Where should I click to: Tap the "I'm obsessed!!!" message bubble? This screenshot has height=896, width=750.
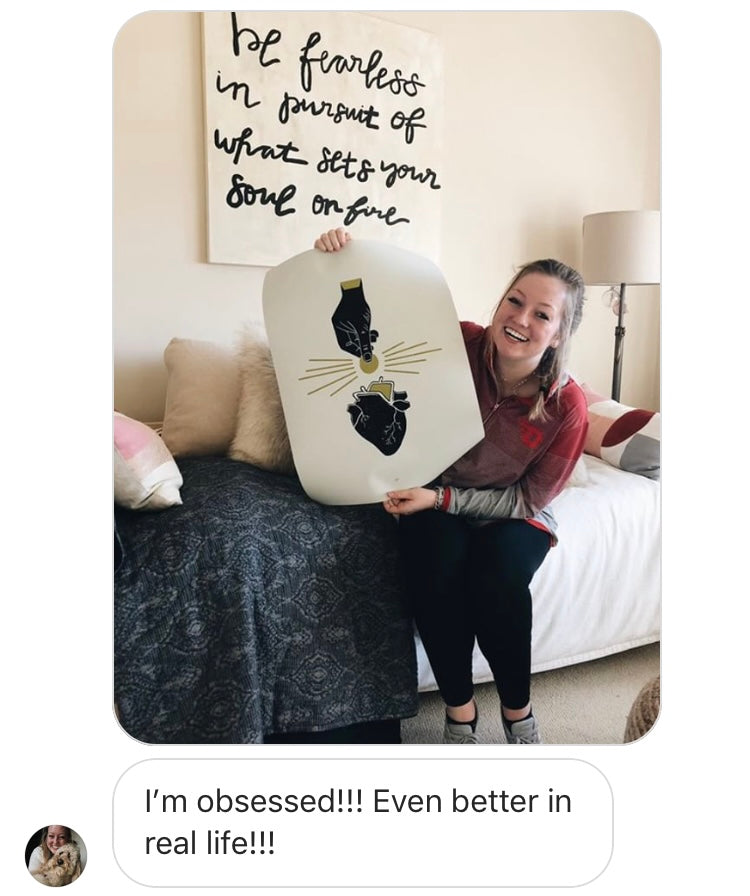(x=362, y=823)
